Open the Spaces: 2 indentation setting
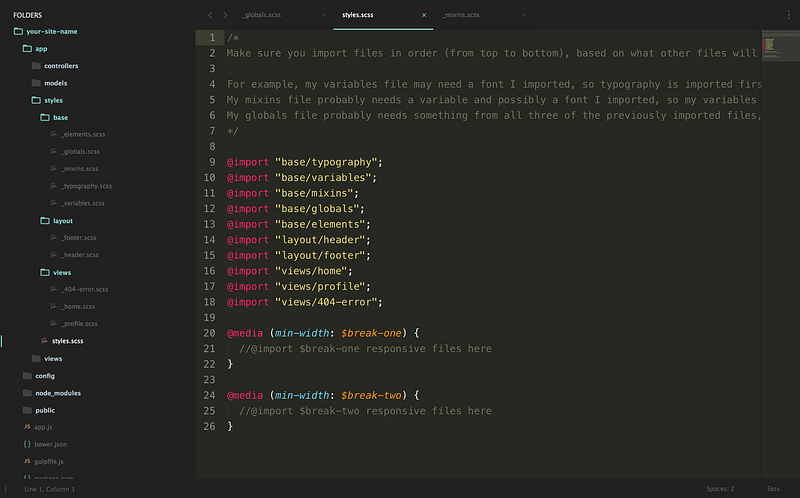Image resolution: width=800 pixels, height=498 pixels. tap(720, 489)
